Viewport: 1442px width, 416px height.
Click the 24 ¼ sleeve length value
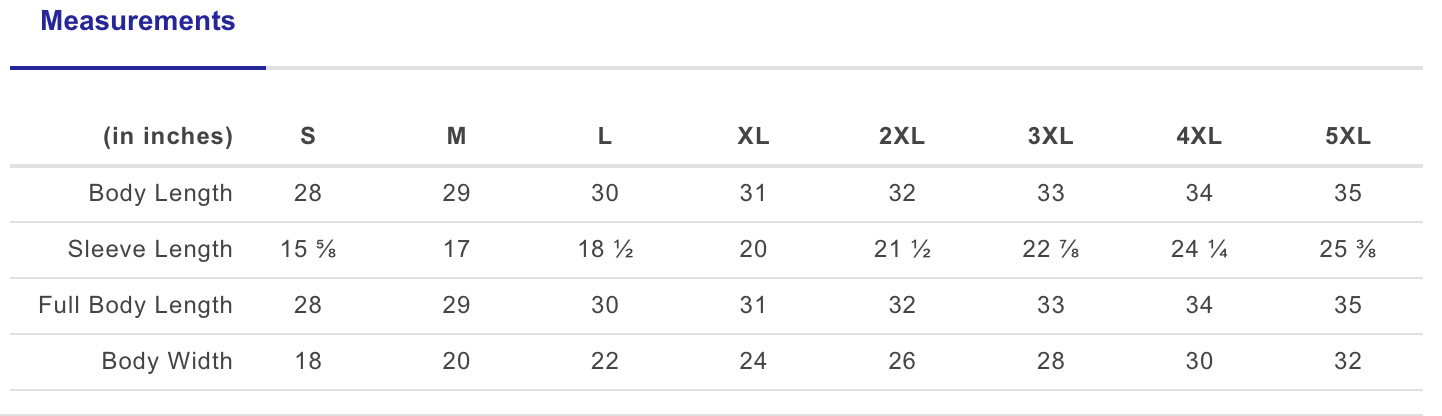[x=1199, y=249]
